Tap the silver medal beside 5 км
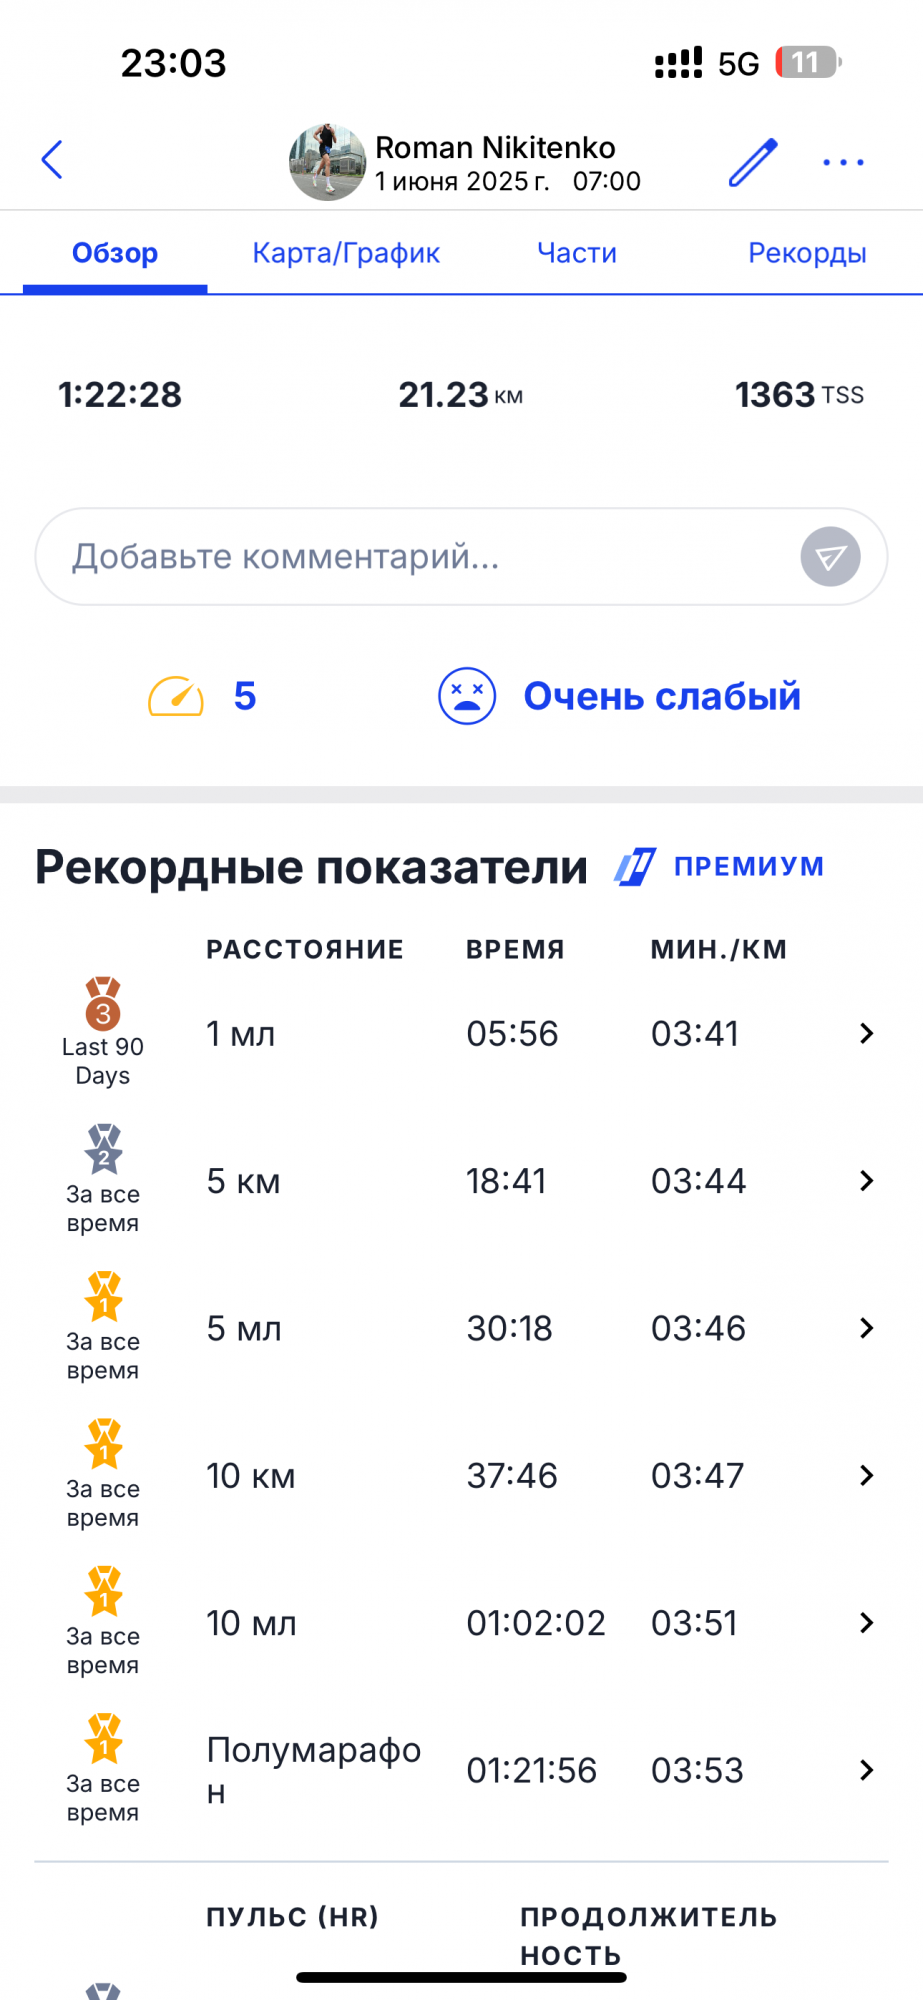 click(103, 1150)
